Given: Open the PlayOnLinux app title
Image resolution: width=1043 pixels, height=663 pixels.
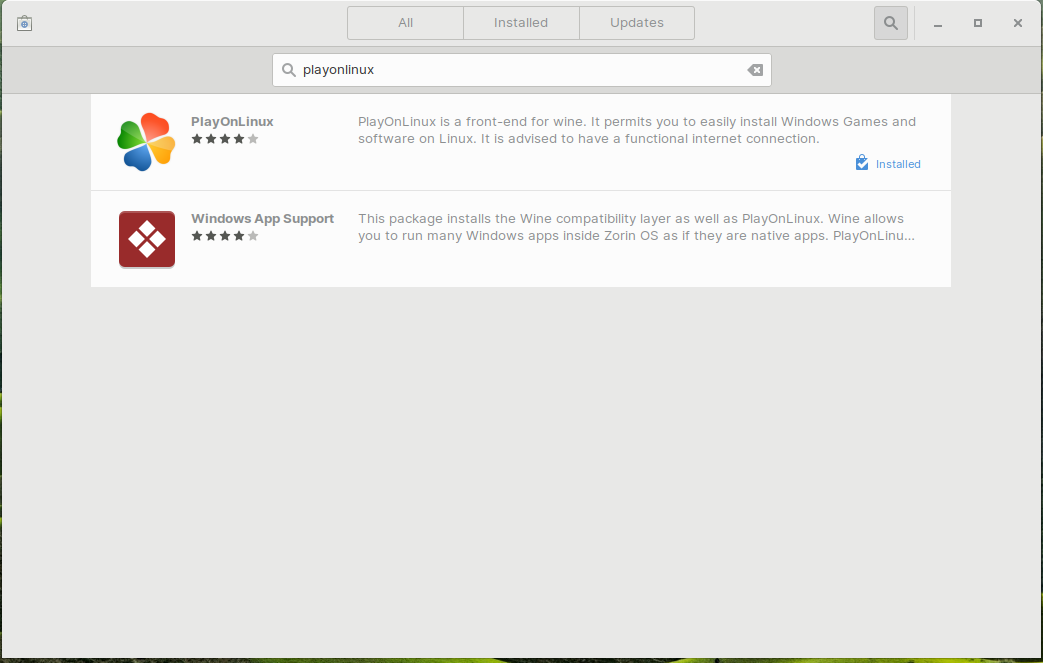Looking at the screenshot, I should click(232, 122).
